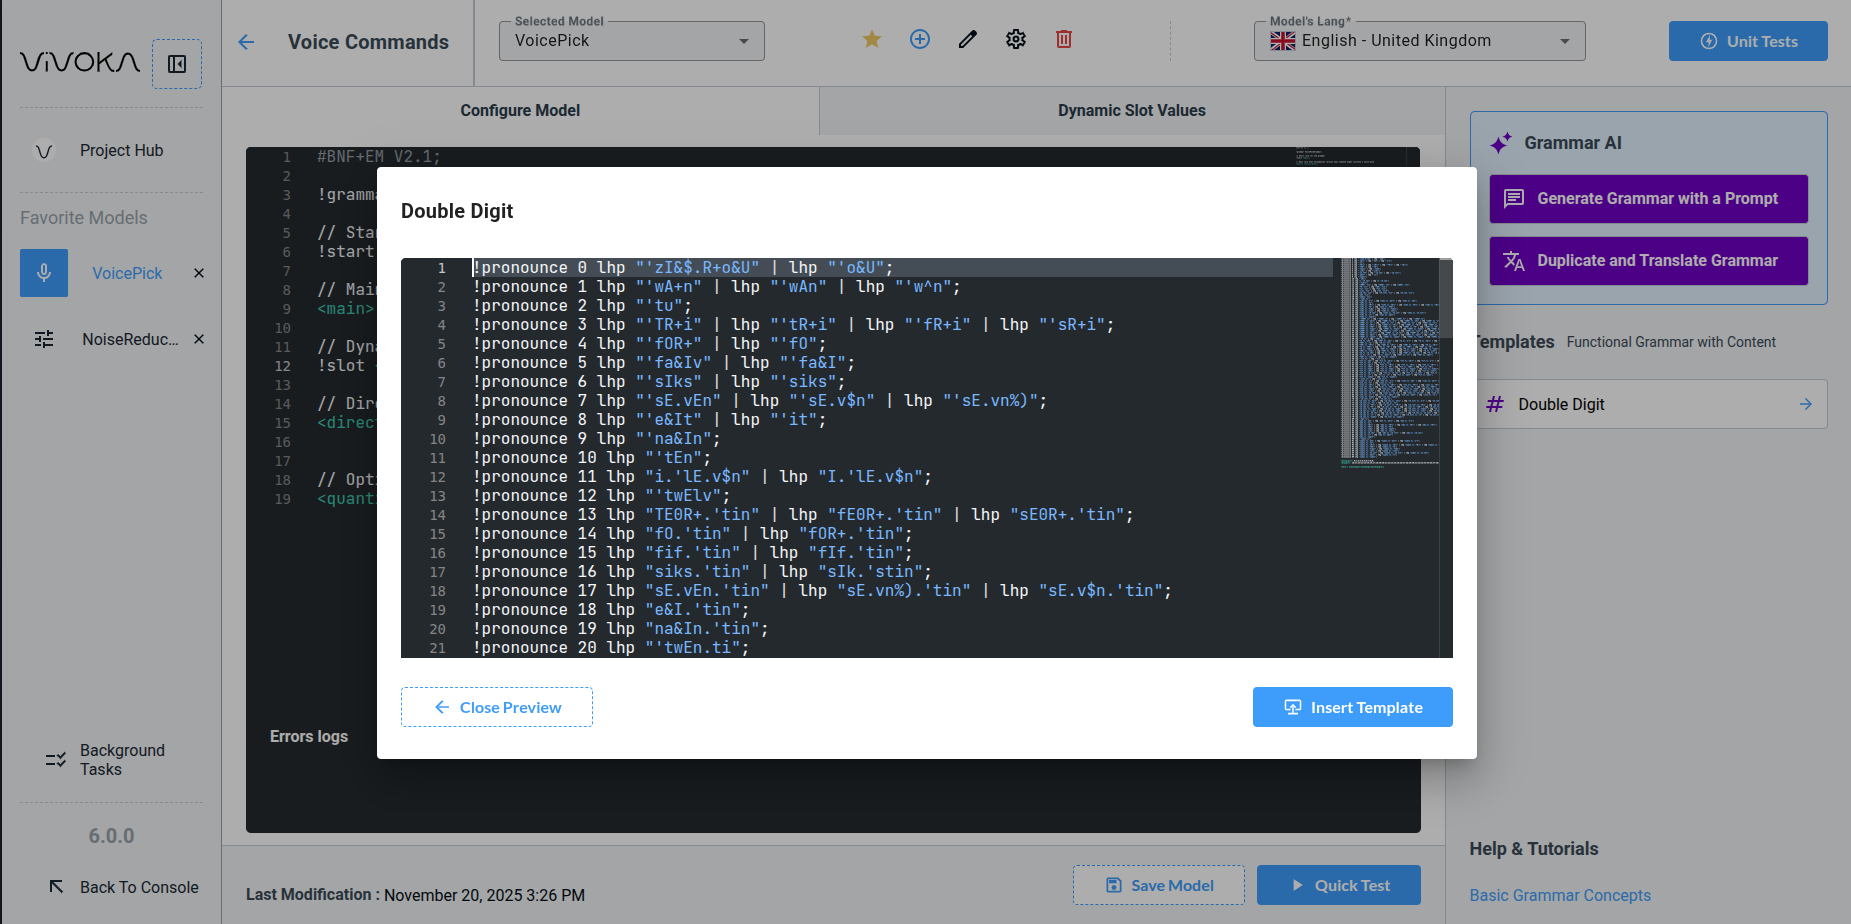Viewport: 1851px width, 924px height.
Task: Click the Close Preview button
Action: click(x=497, y=707)
